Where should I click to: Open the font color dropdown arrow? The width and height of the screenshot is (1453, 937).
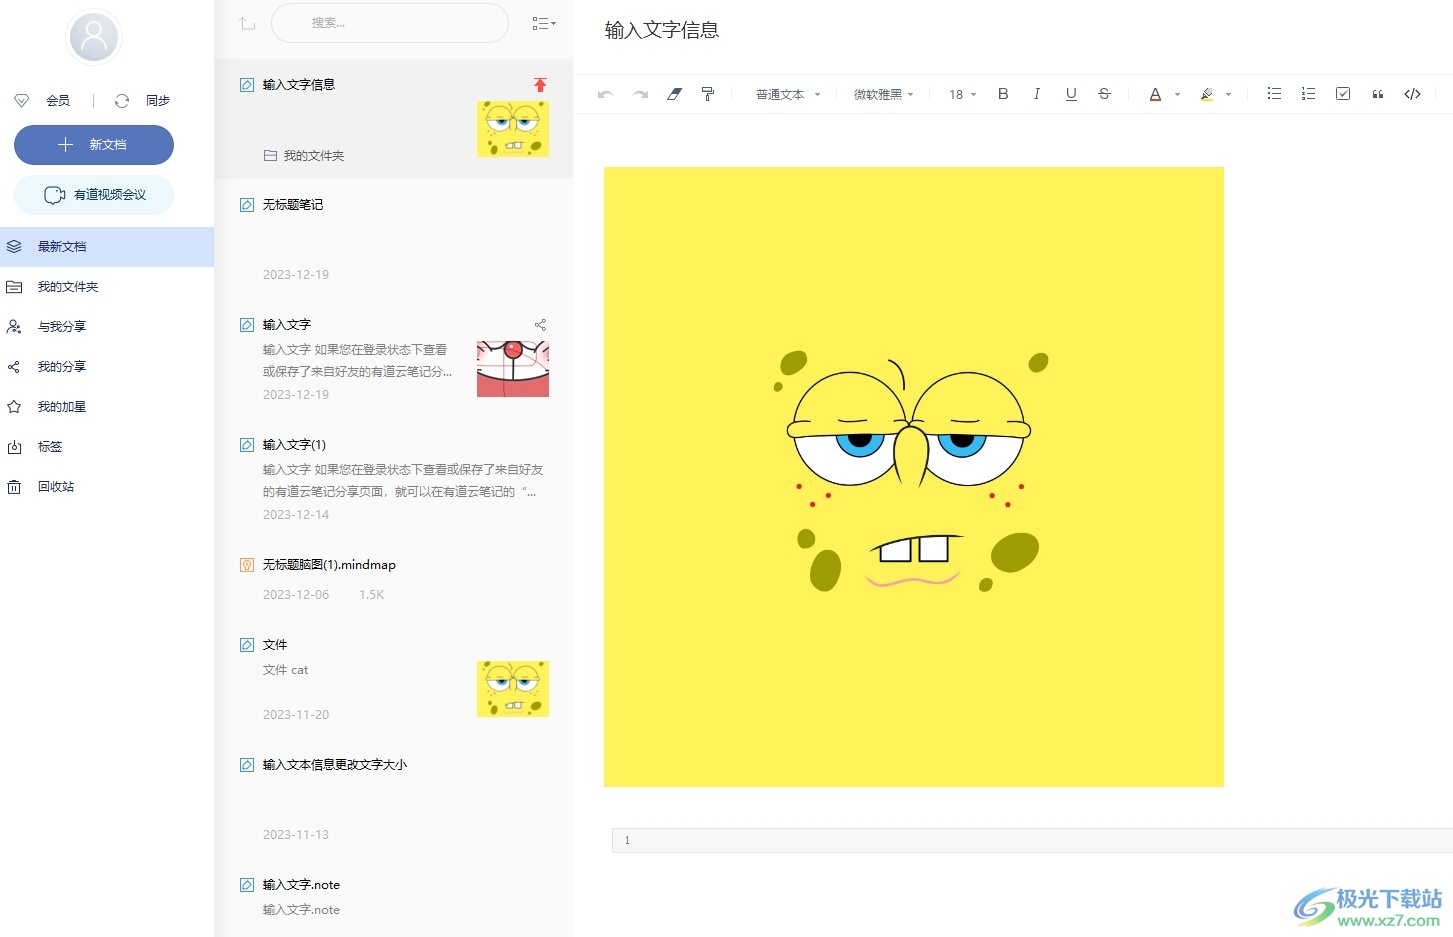[x=1177, y=95]
